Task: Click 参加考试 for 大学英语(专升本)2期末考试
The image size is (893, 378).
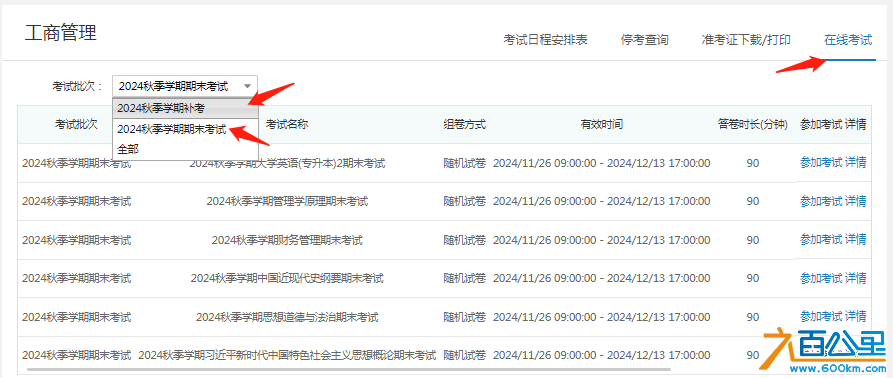Action: pos(821,163)
